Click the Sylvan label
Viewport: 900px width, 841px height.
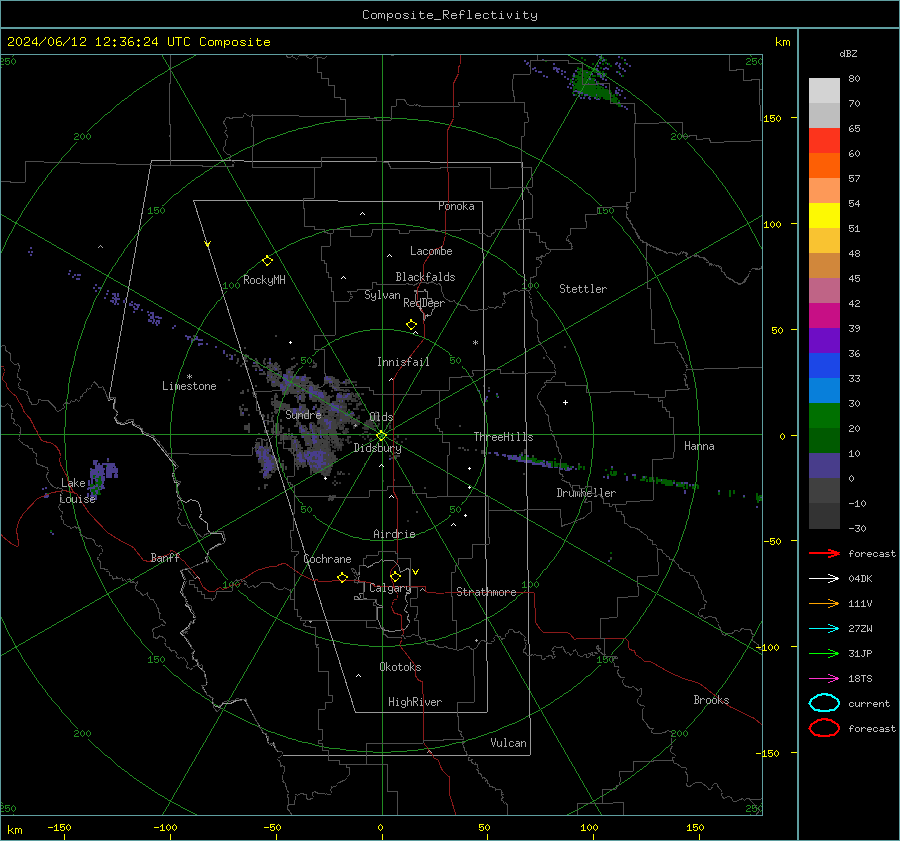[x=382, y=295]
